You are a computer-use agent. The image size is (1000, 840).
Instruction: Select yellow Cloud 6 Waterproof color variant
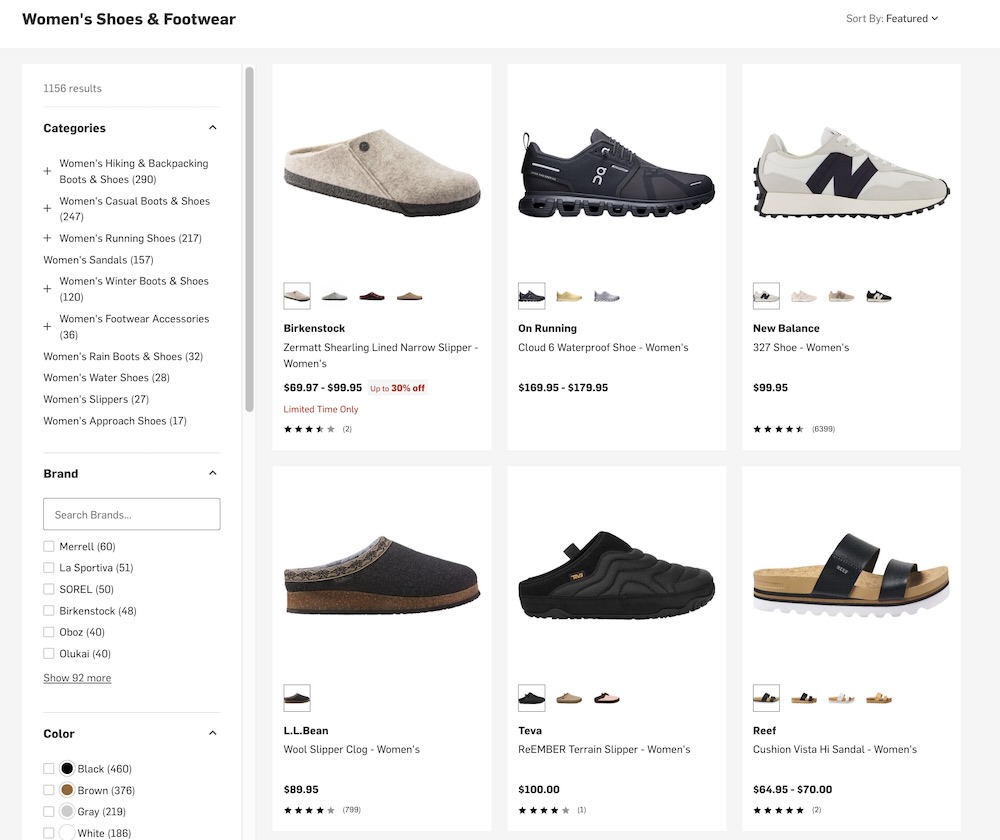[x=569, y=296]
